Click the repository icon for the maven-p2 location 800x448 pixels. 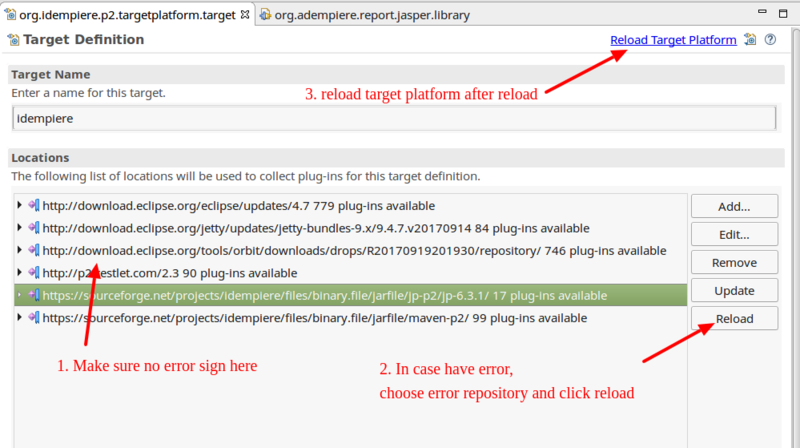pyautogui.click(x=34, y=318)
